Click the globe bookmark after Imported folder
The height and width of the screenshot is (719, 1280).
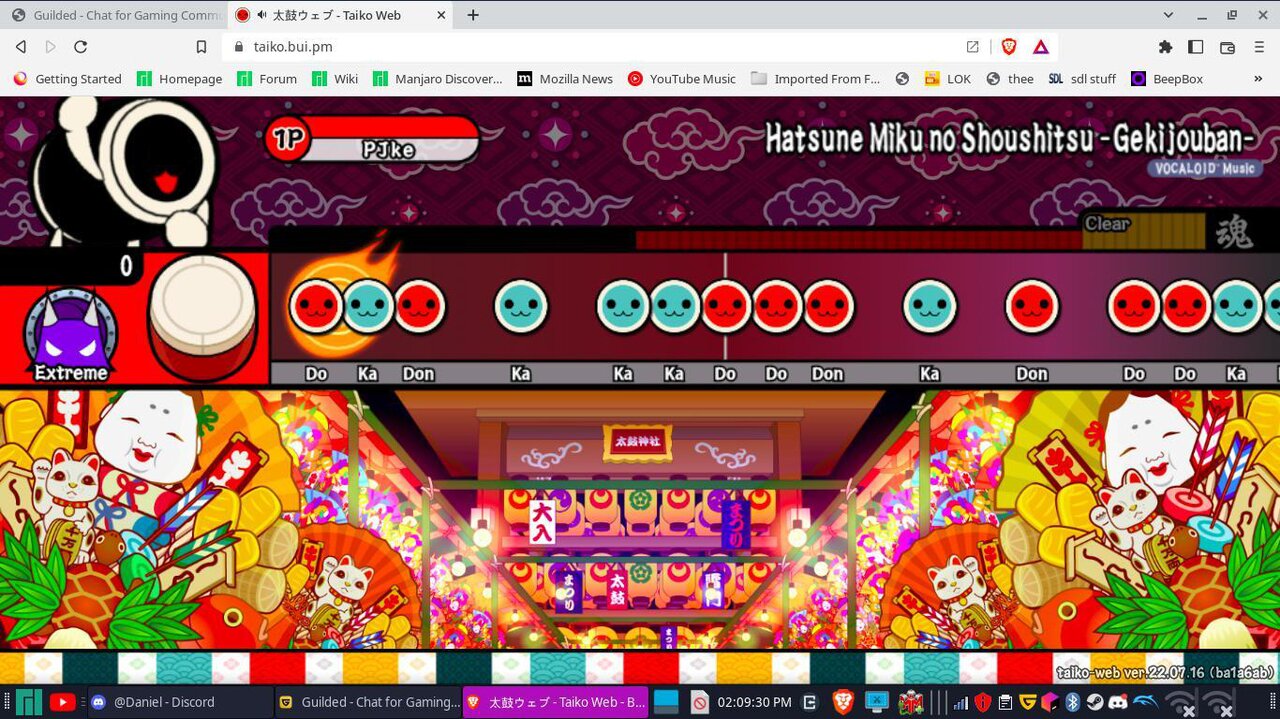(902, 79)
